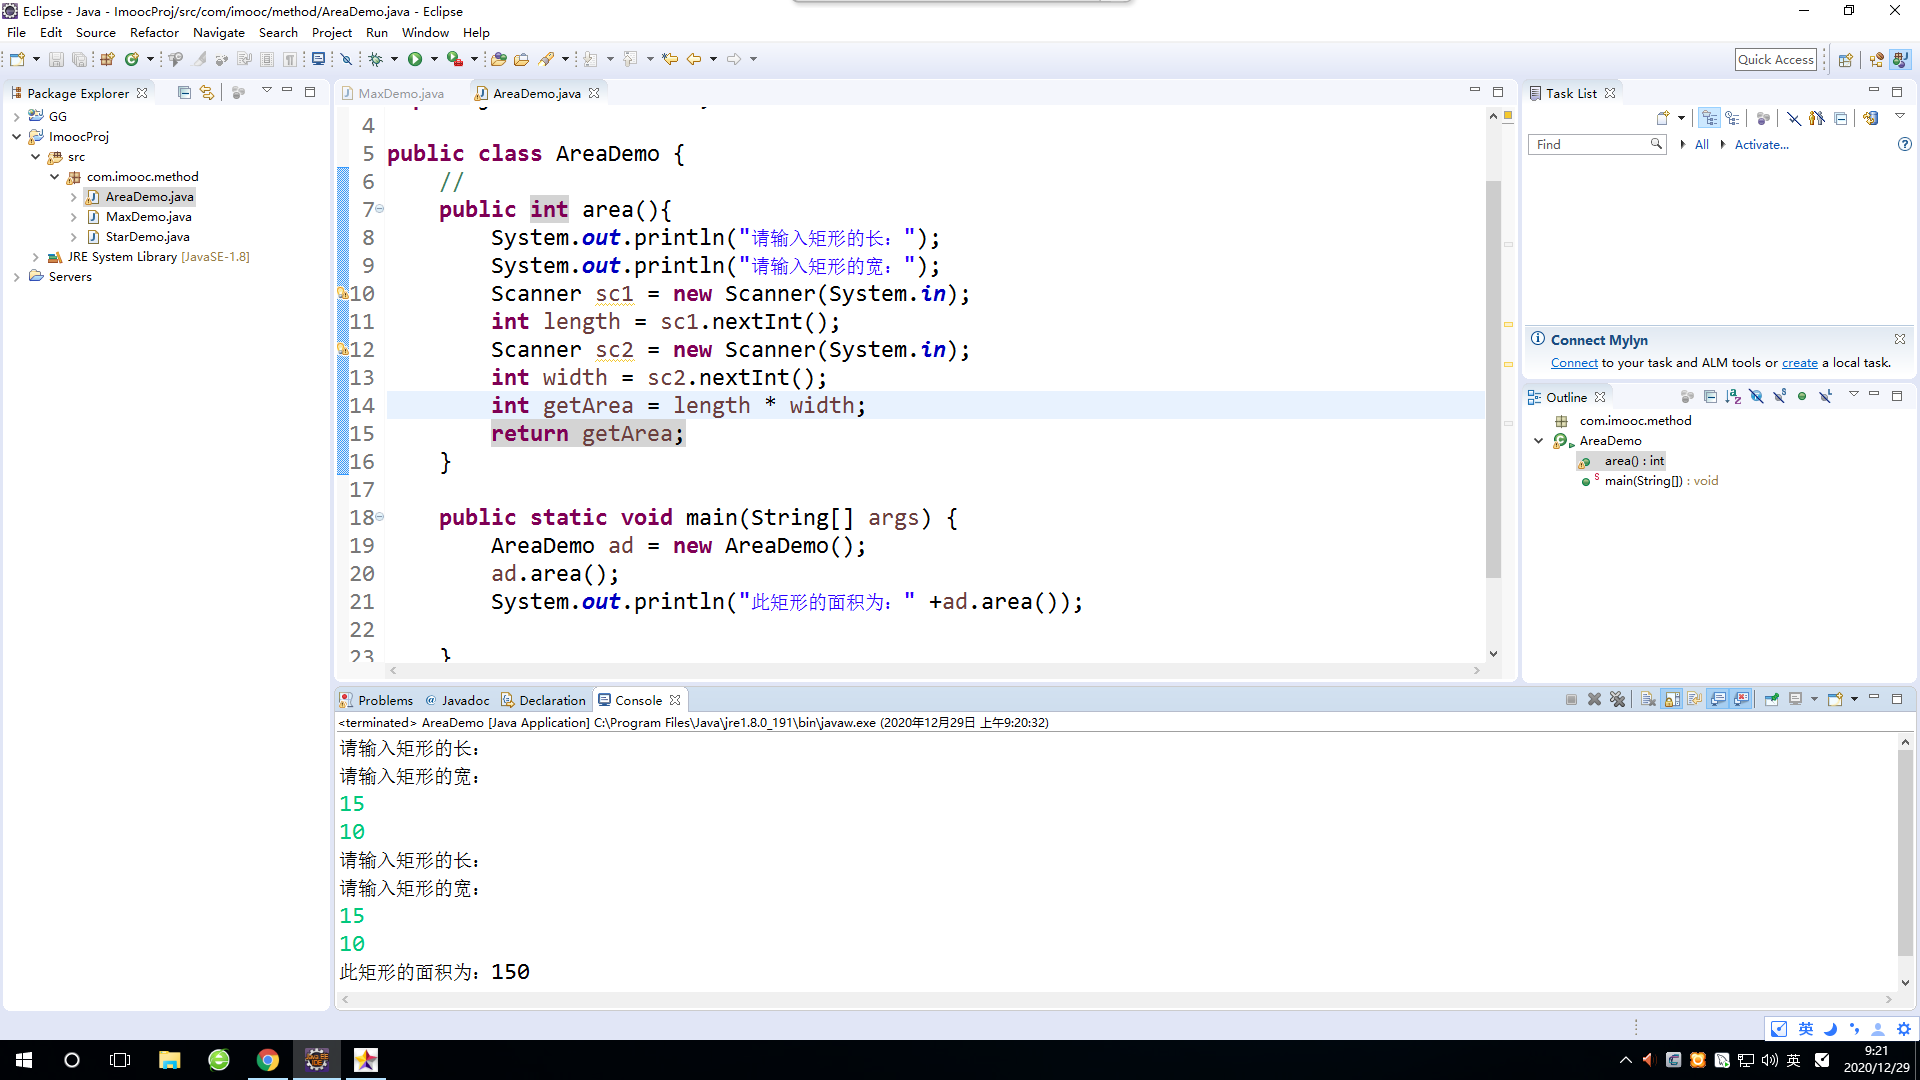
Task: Toggle Show Only My Tasks in Task List
Action: pyautogui.click(x=1817, y=118)
